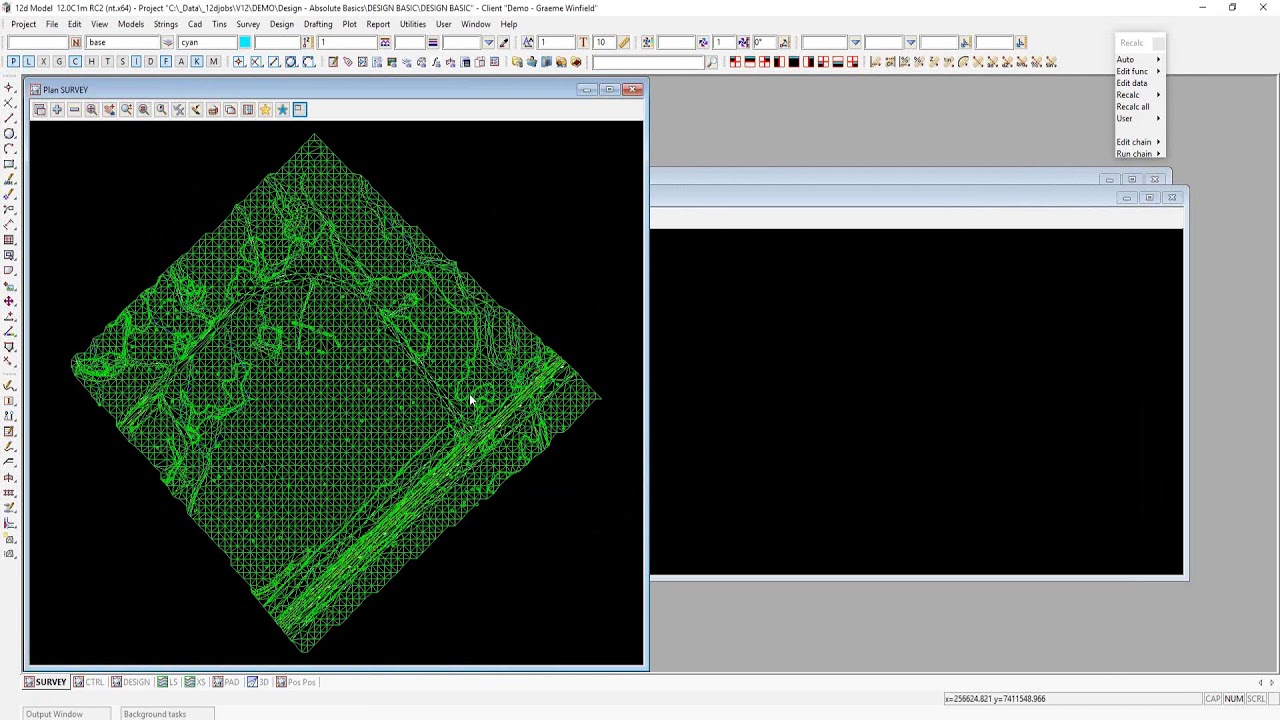Open the Utilities menu
Viewport: 1280px width, 720px height.
coord(413,24)
